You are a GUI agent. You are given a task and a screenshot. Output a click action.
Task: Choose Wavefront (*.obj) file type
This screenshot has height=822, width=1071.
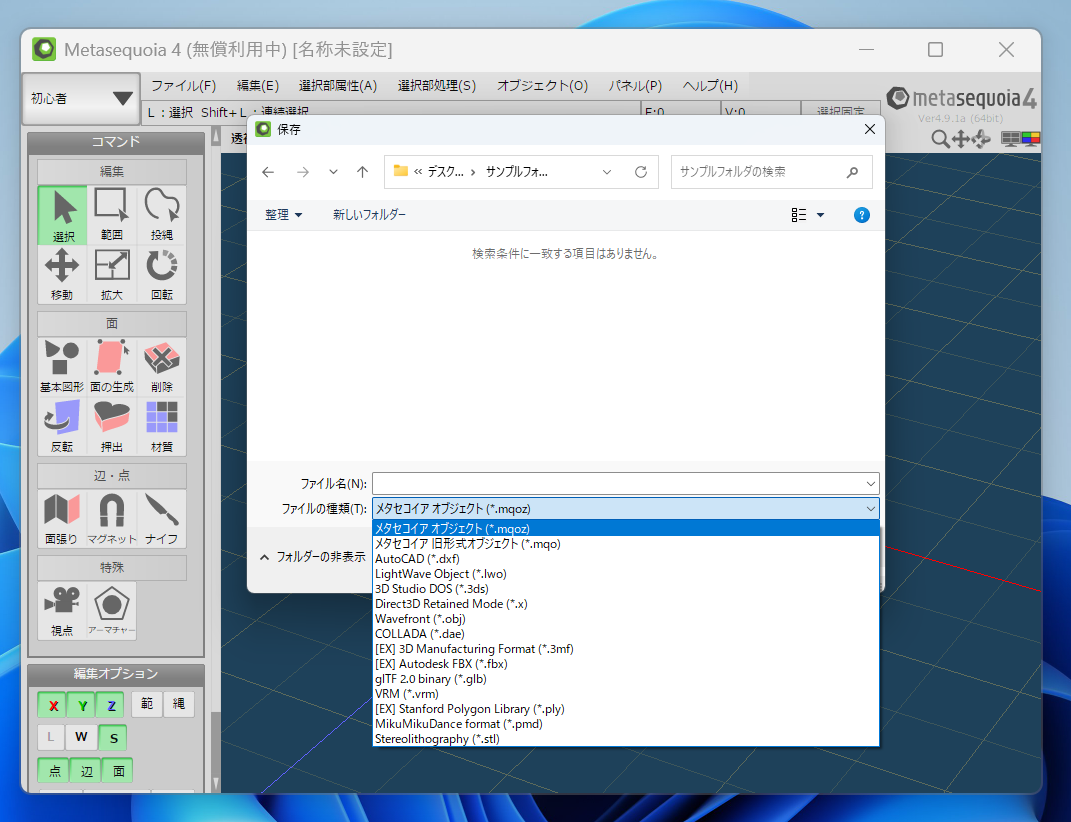pos(626,619)
